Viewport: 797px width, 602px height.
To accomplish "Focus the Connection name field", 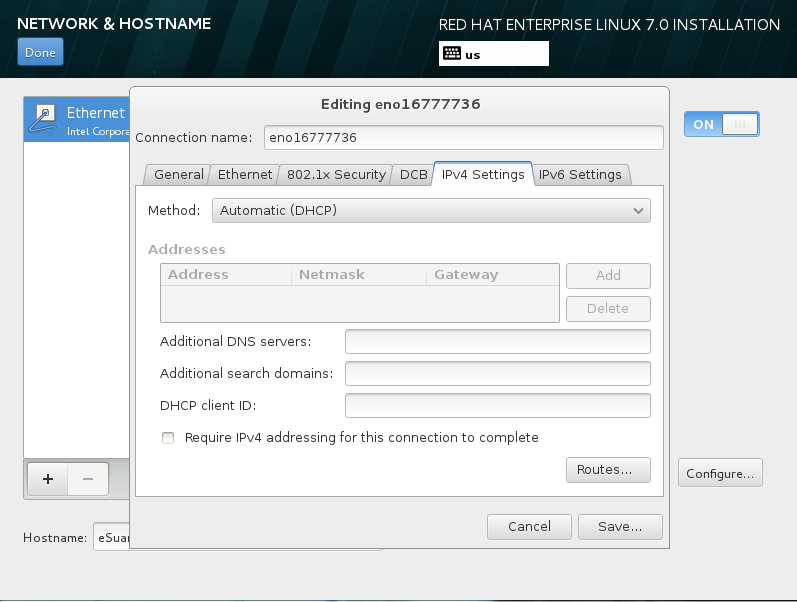I will tap(463, 137).
